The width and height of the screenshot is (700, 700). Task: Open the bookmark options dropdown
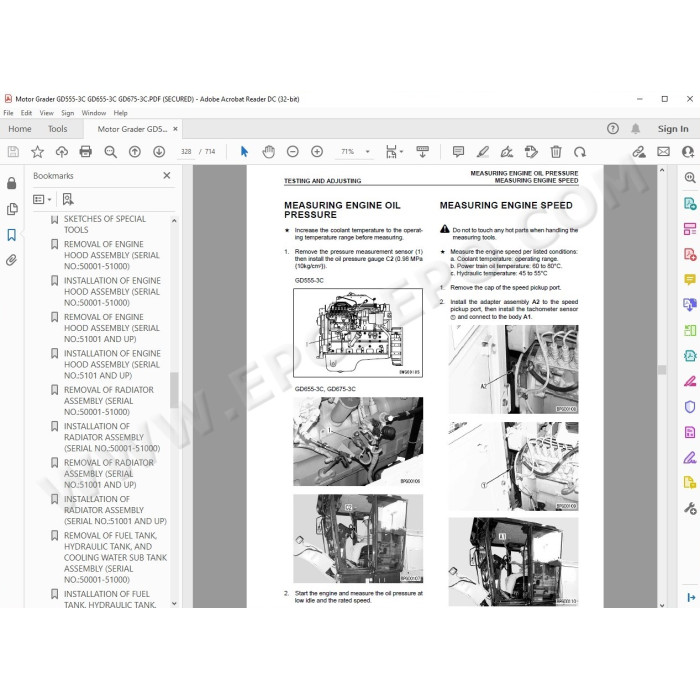[x=42, y=199]
